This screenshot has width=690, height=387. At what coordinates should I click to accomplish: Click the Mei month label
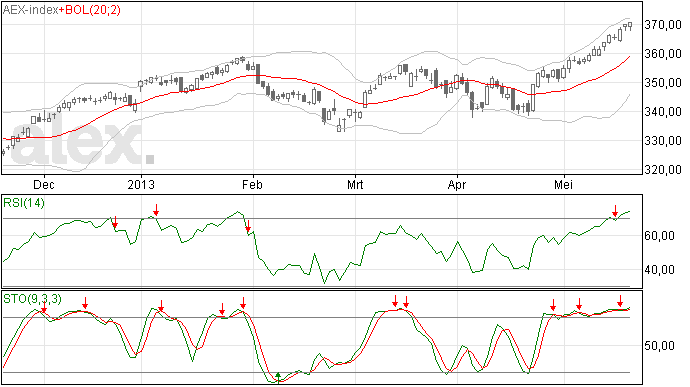pos(563,184)
